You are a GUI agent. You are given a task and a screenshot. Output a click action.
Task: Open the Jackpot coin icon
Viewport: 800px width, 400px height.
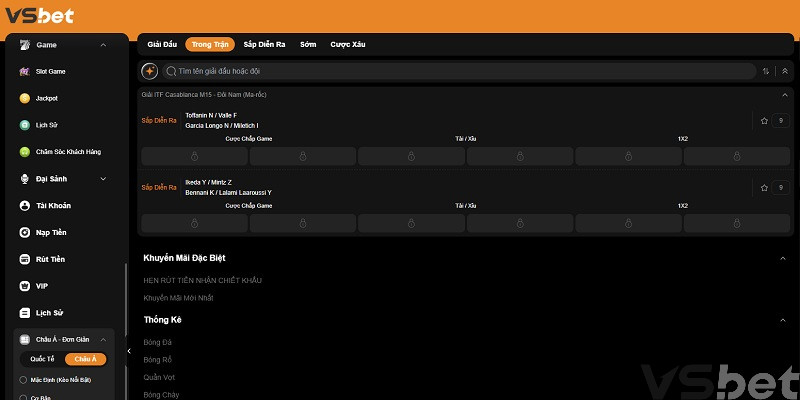point(24,98)
